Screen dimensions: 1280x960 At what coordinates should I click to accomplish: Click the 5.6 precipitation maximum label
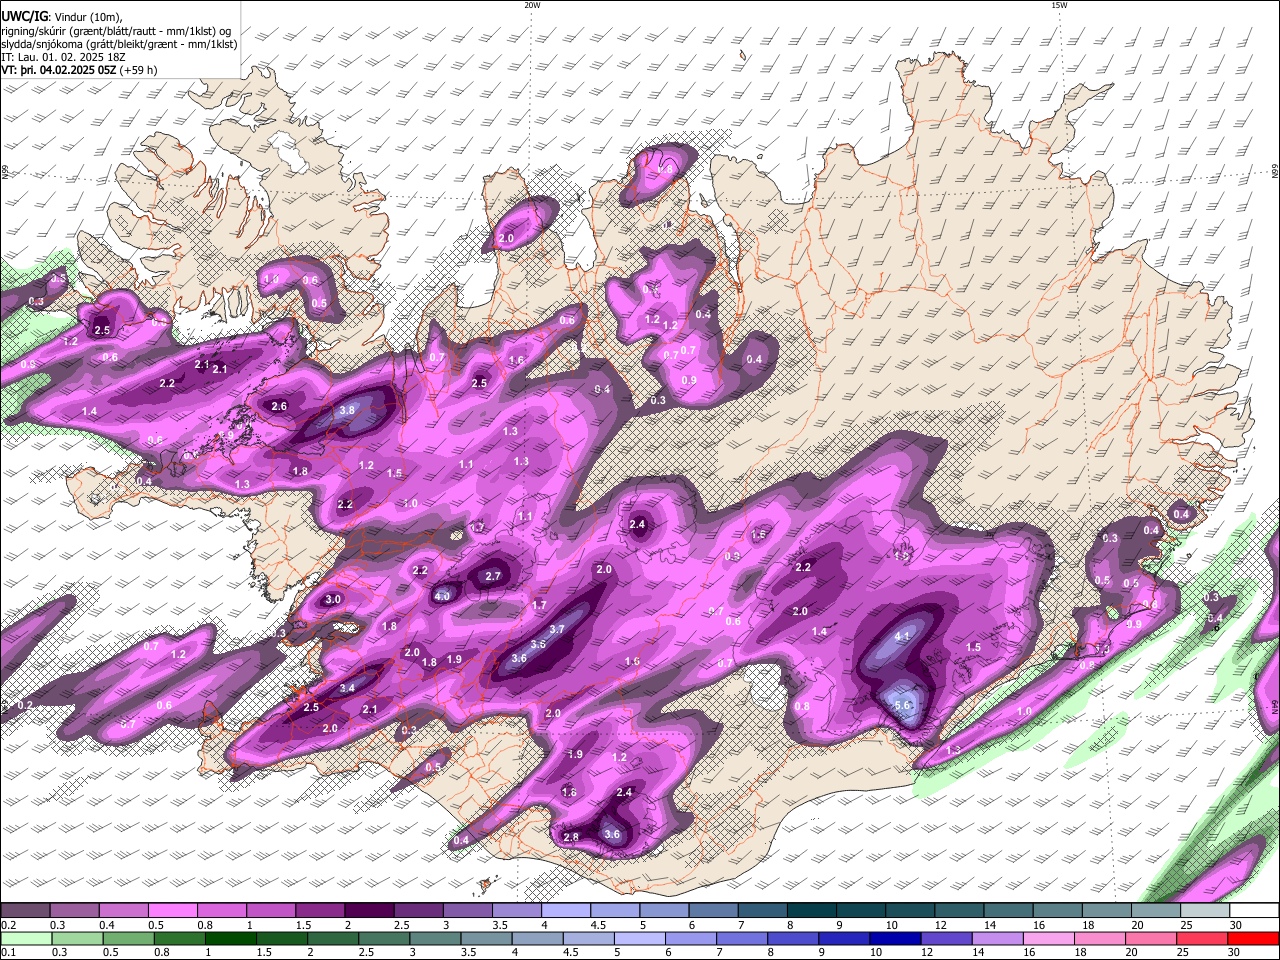pyautogui.click(x=902, y=705)
